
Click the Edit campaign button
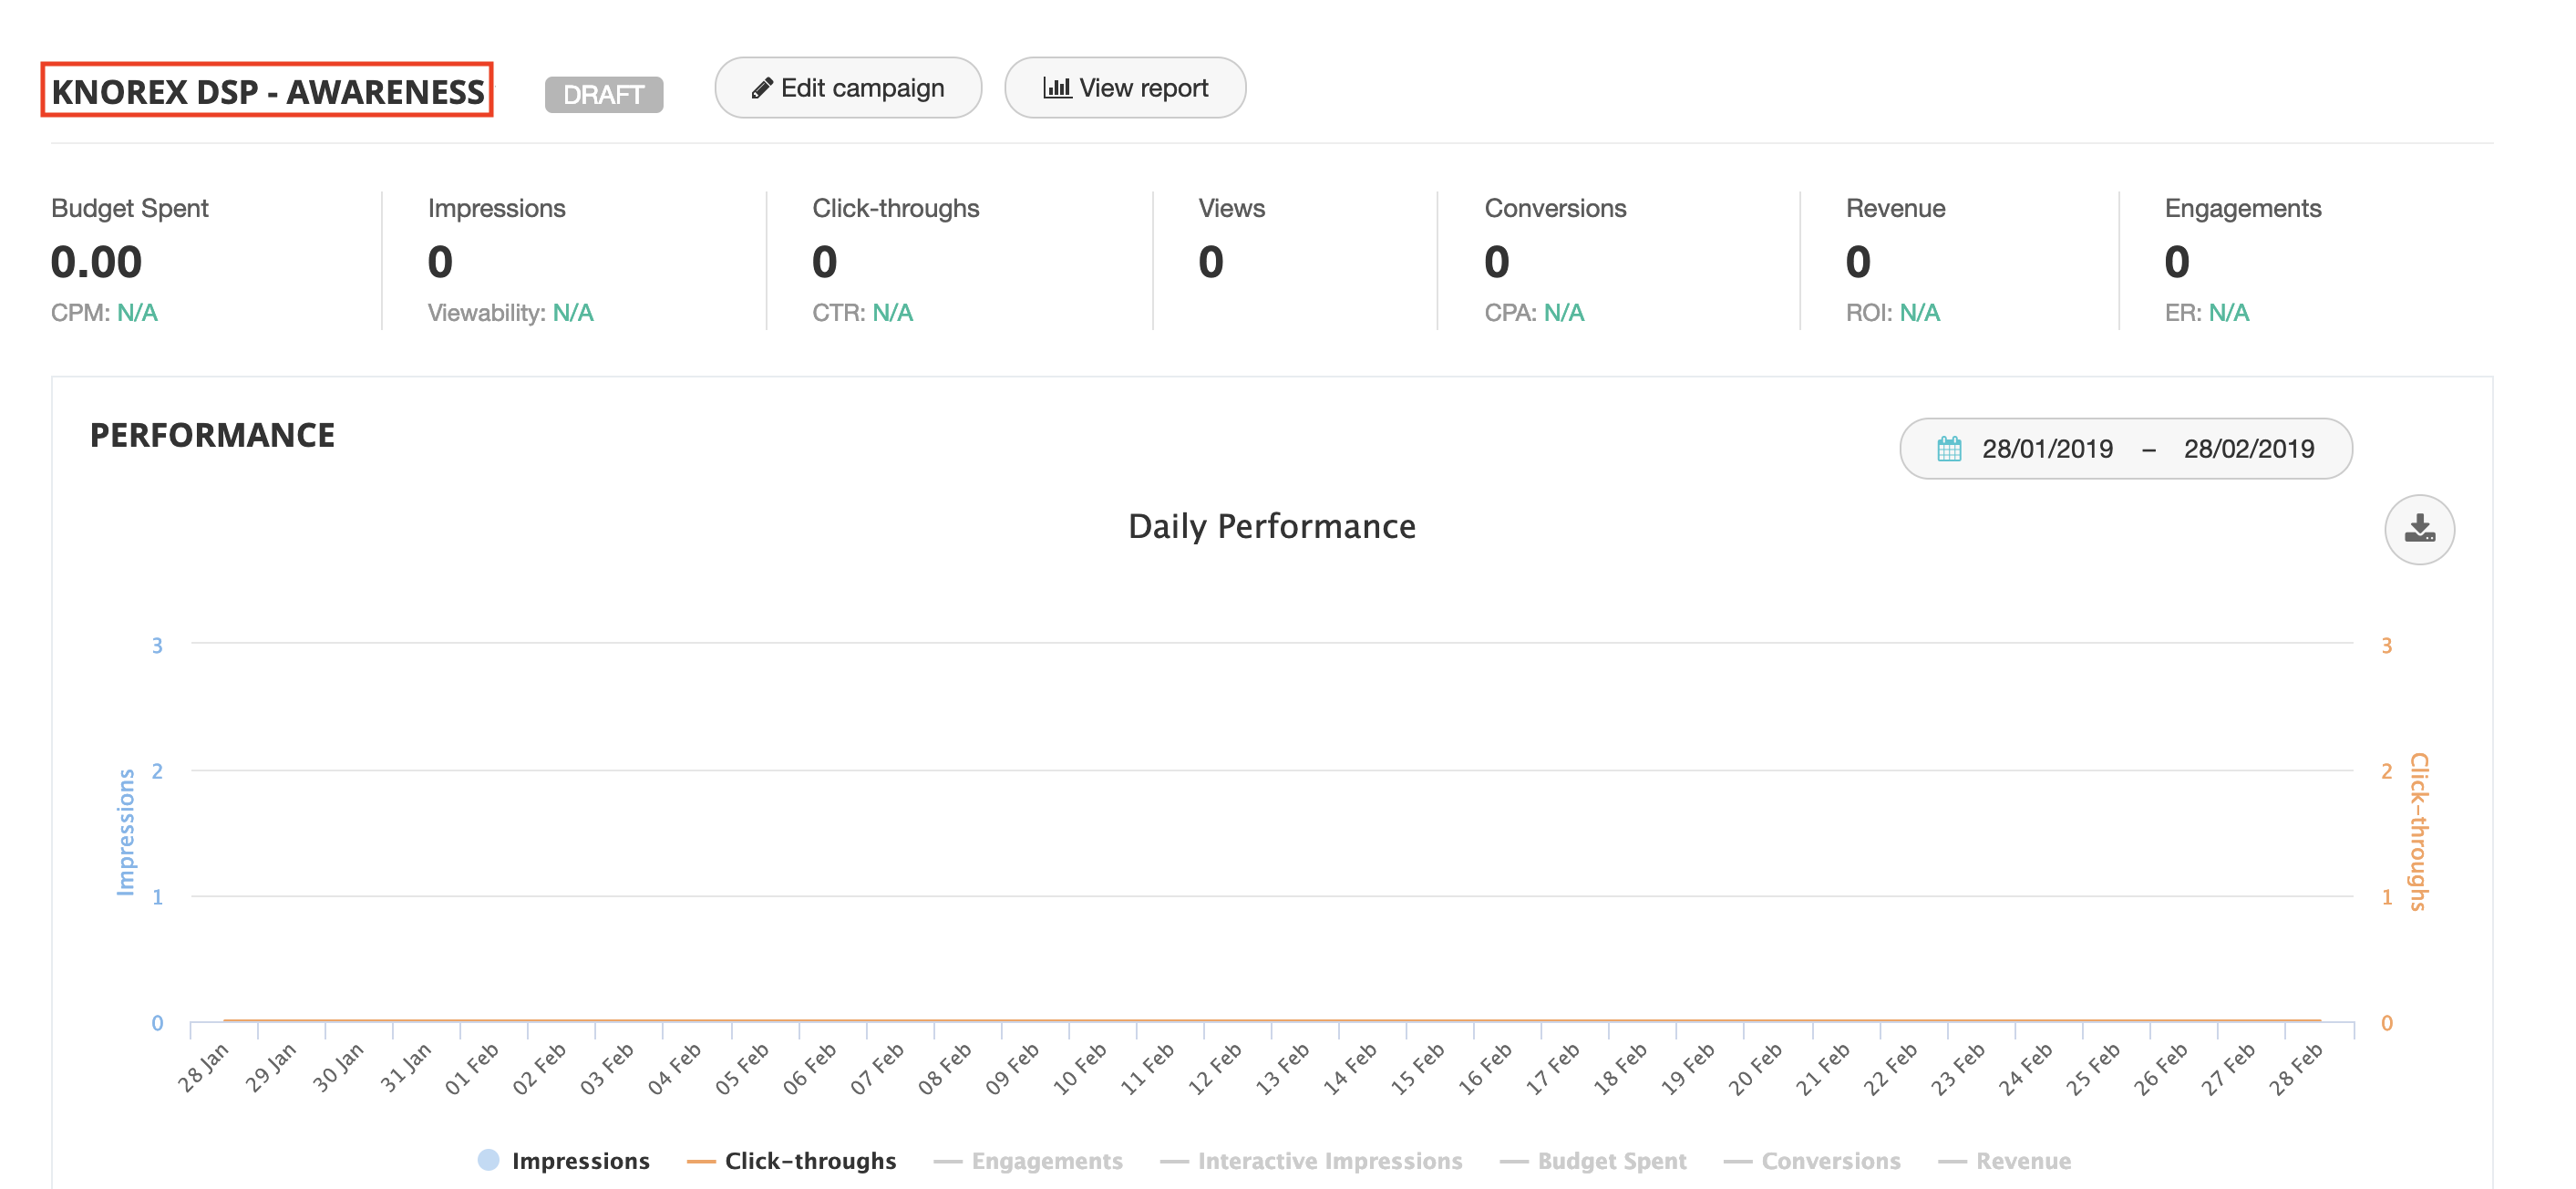pos(847,88)
